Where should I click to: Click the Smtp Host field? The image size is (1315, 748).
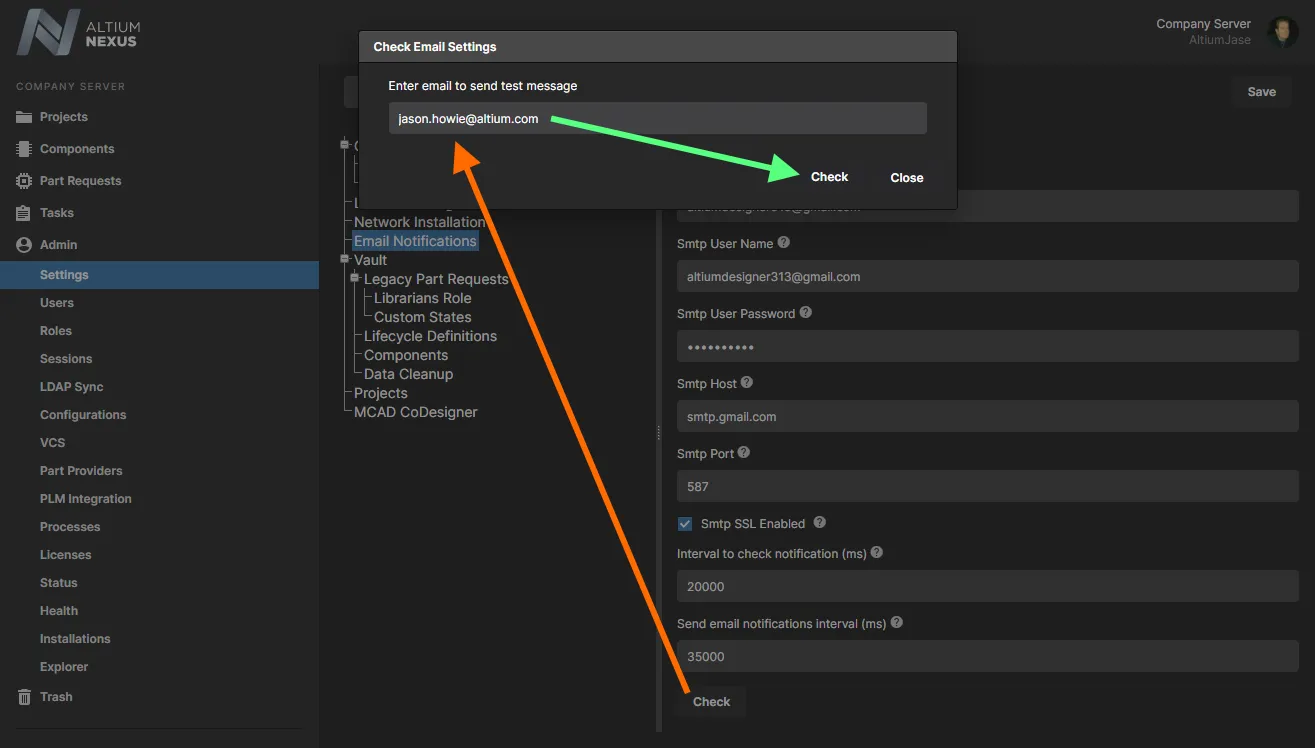pos(988,417)
